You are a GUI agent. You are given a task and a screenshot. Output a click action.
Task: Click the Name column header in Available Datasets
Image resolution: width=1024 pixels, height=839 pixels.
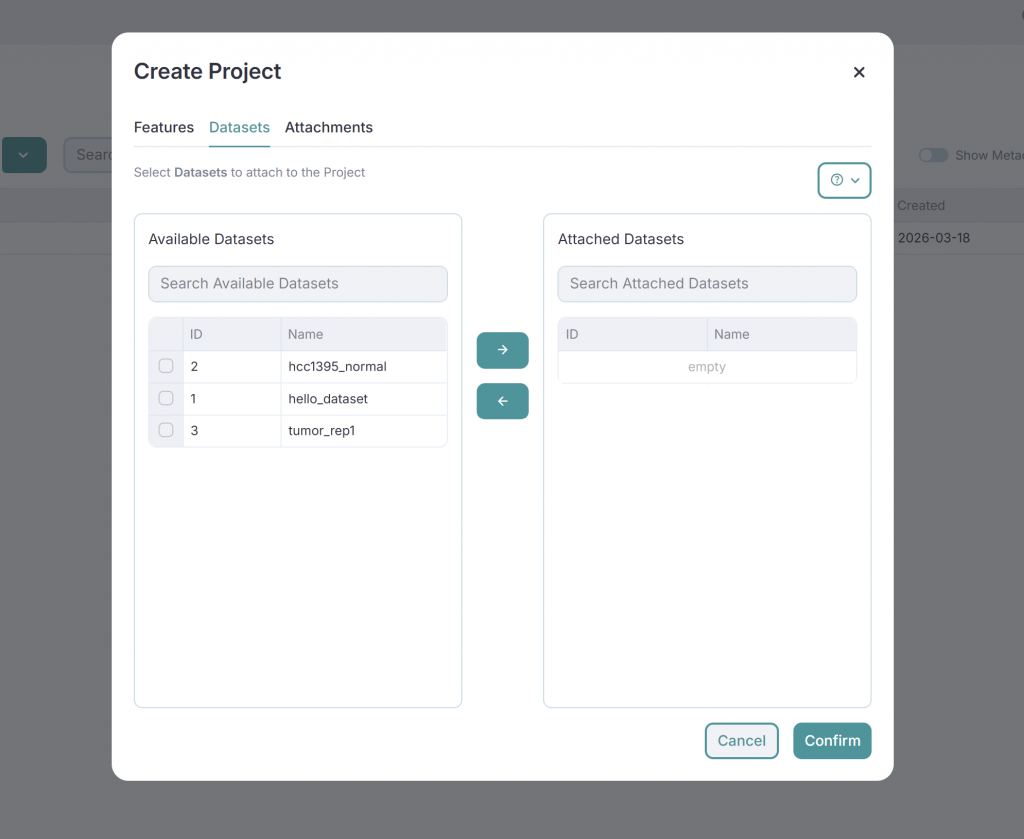(x=305, y=334)
